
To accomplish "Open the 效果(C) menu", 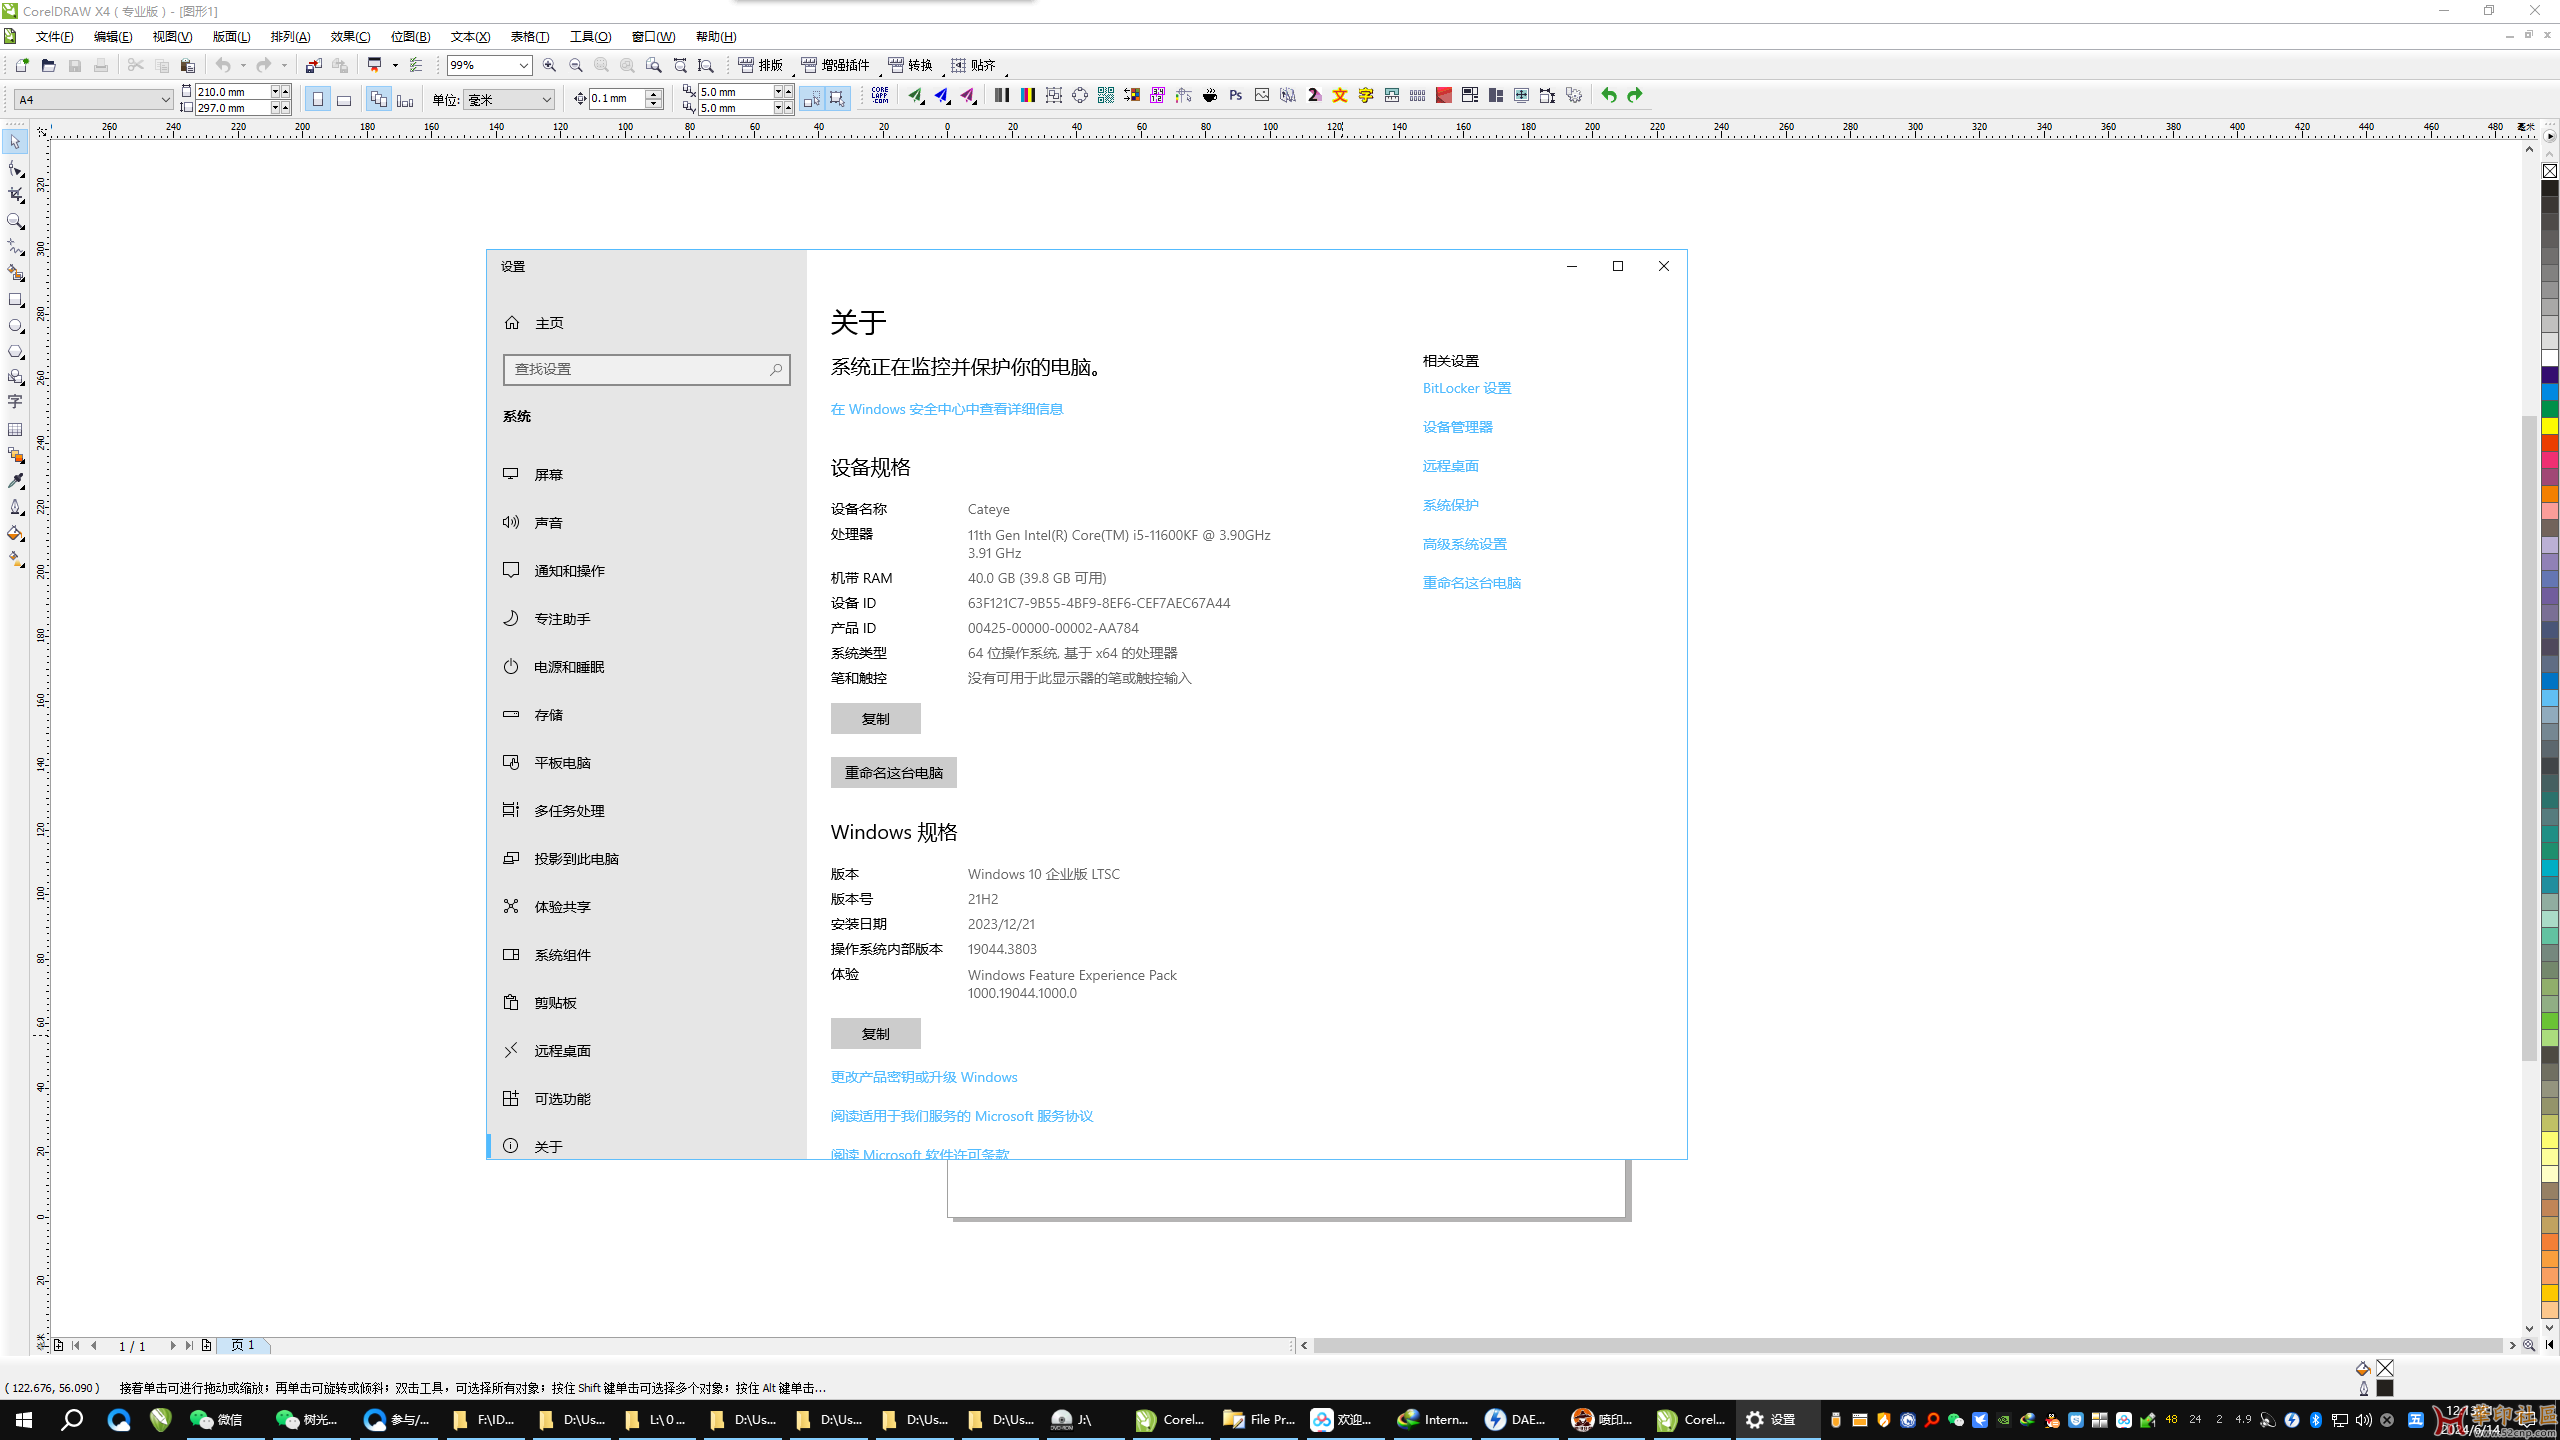I will pyautogui.click(x=350, y=37).
